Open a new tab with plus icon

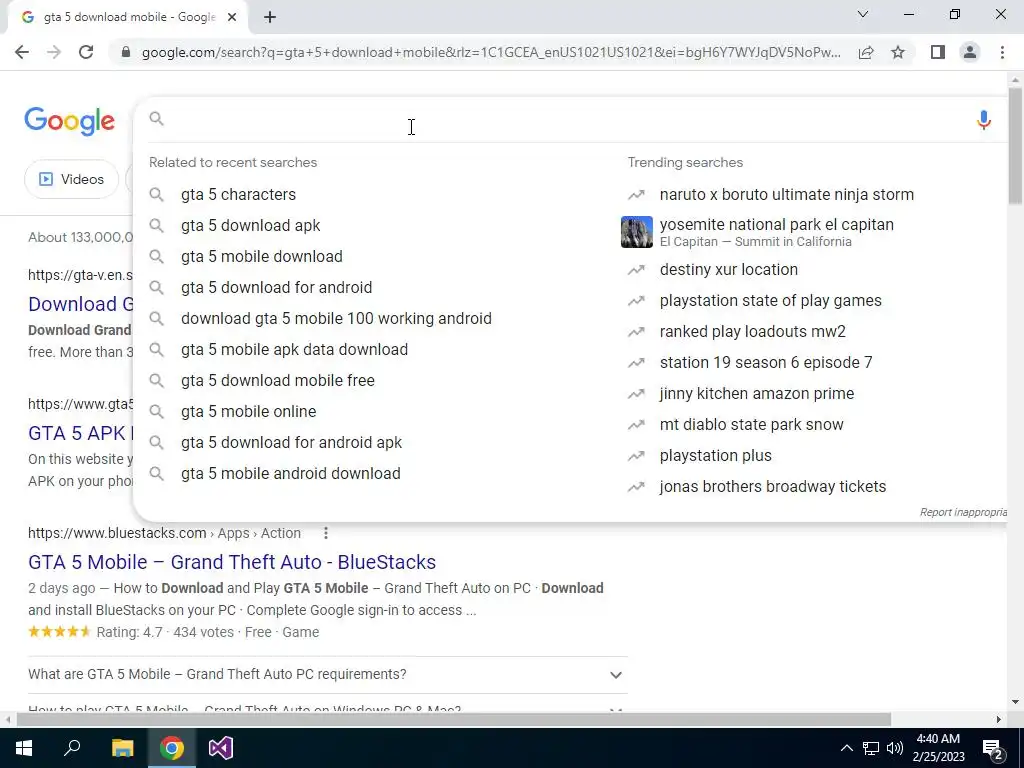(x=270, y=17)
